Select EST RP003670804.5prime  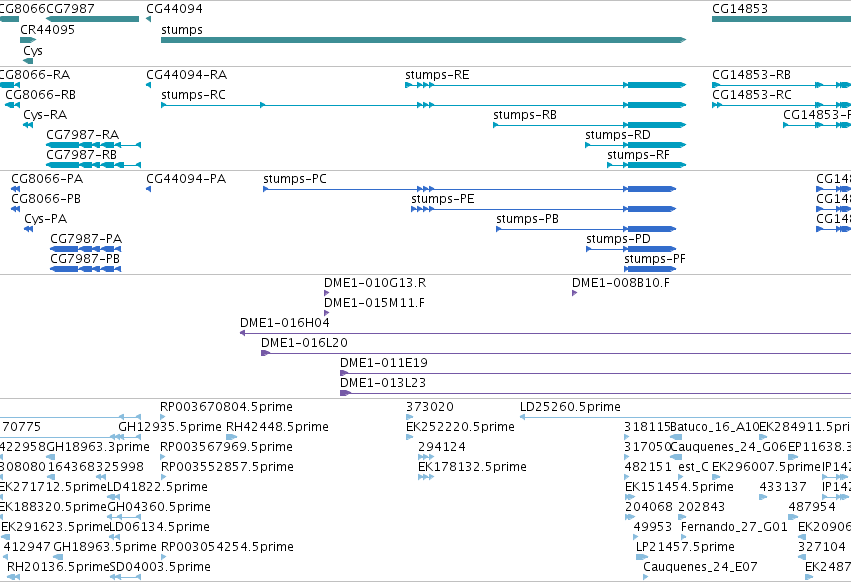point(163,417)
